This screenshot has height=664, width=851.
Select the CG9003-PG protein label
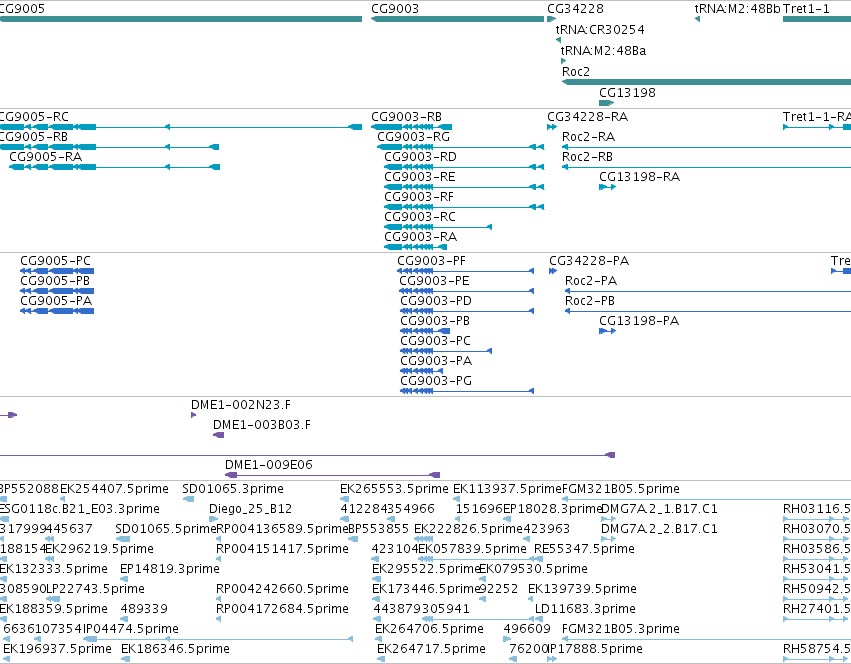point(436,381)
